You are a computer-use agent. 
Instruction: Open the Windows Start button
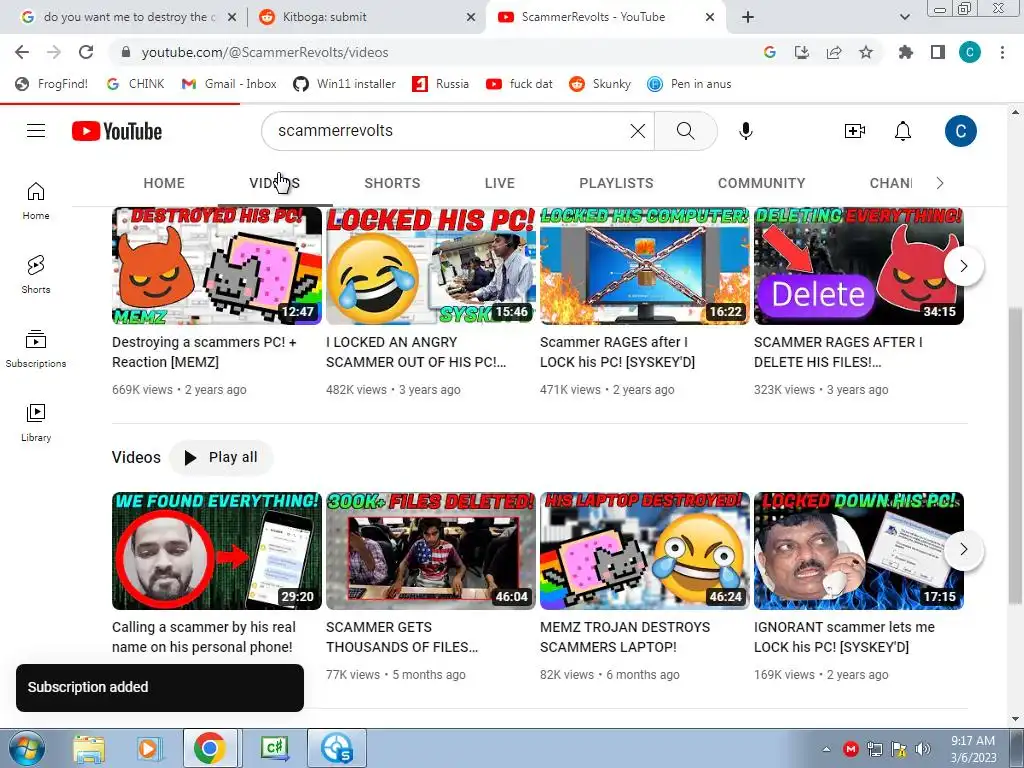[x=26, y=749]
